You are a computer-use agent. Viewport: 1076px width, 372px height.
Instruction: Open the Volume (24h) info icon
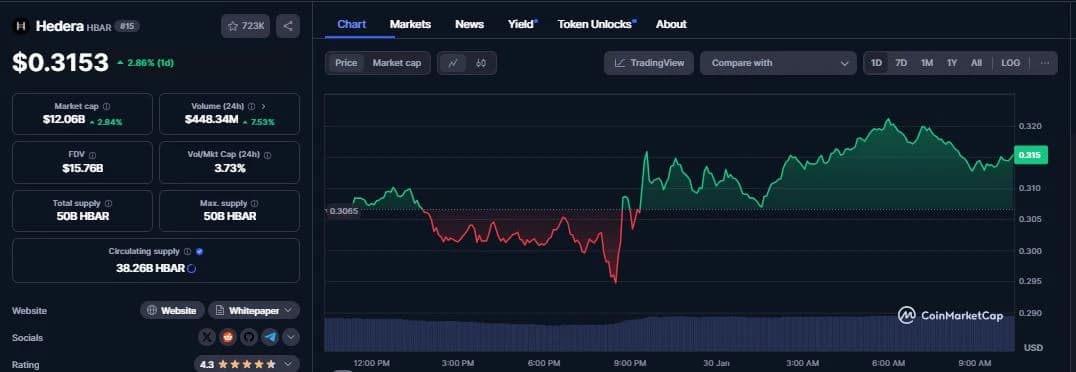(x=251, y=106)
